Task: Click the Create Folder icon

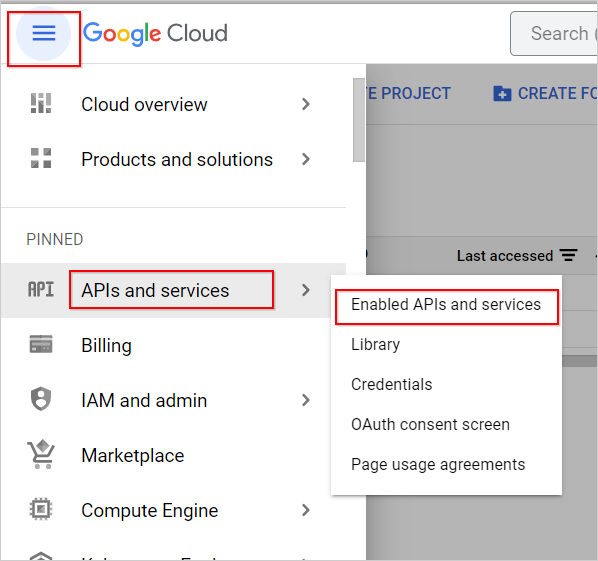Action: [x=502, y=93]
